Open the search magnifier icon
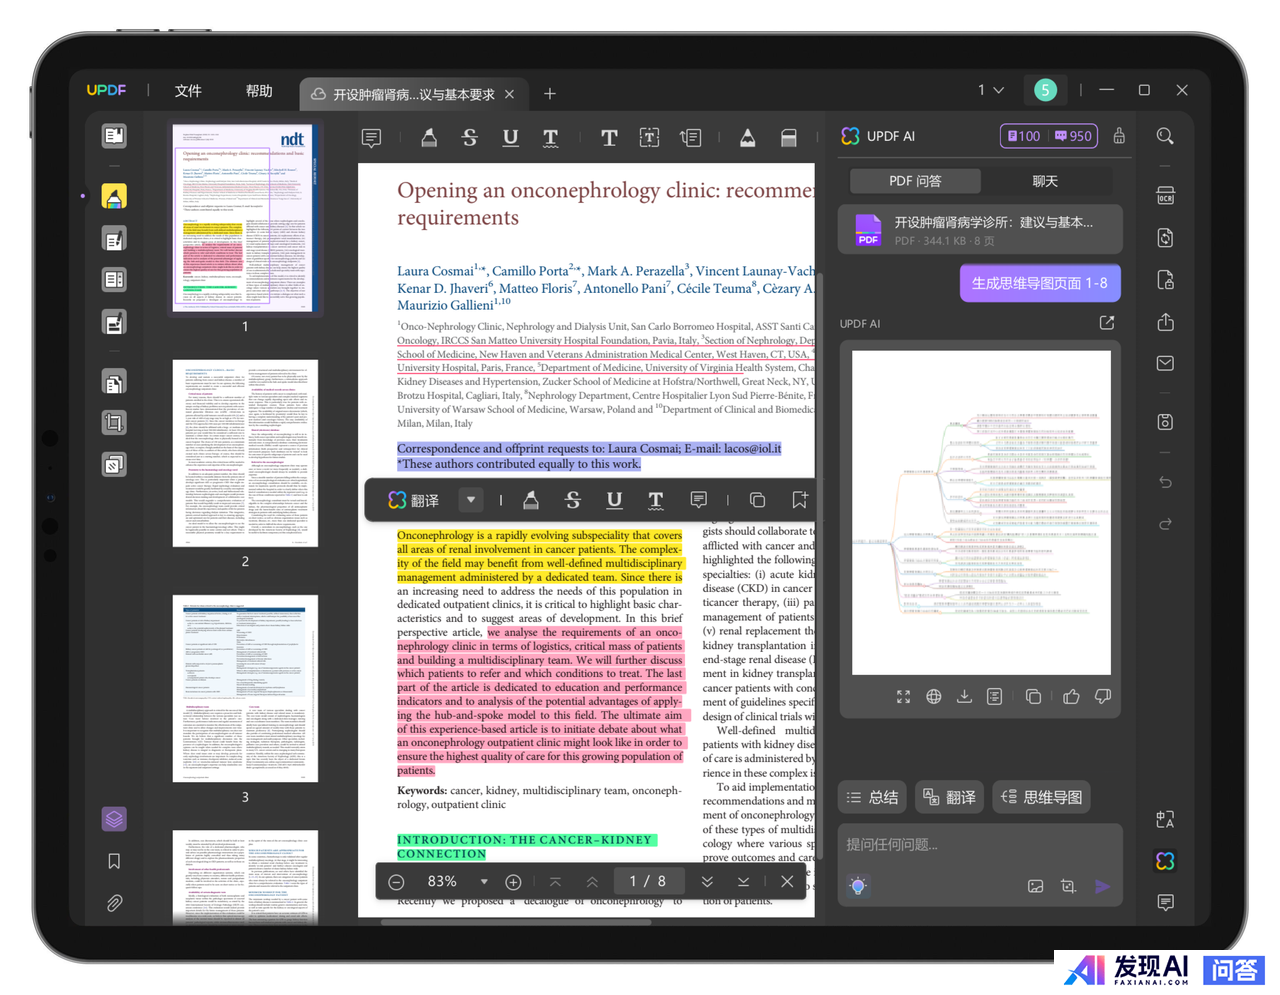Viewport: 1280px width, 995px height. pos(1165,136)
